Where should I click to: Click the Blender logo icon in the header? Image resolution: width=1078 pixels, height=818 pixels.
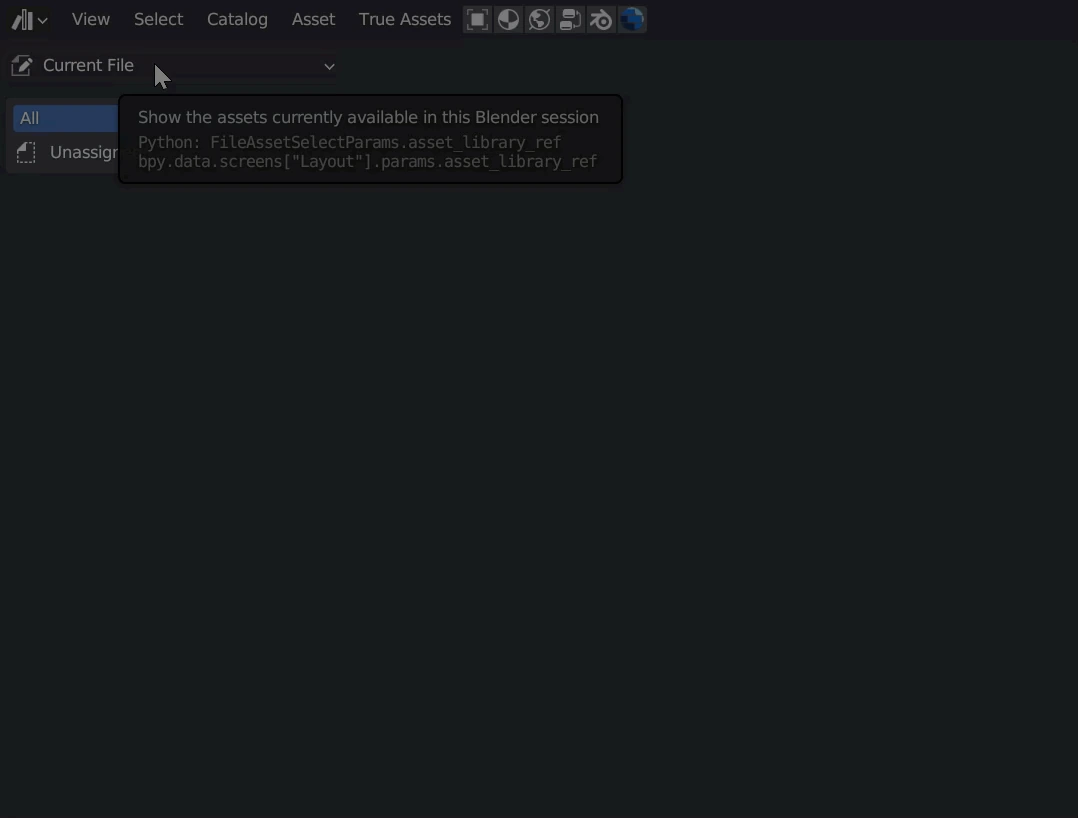601,20
